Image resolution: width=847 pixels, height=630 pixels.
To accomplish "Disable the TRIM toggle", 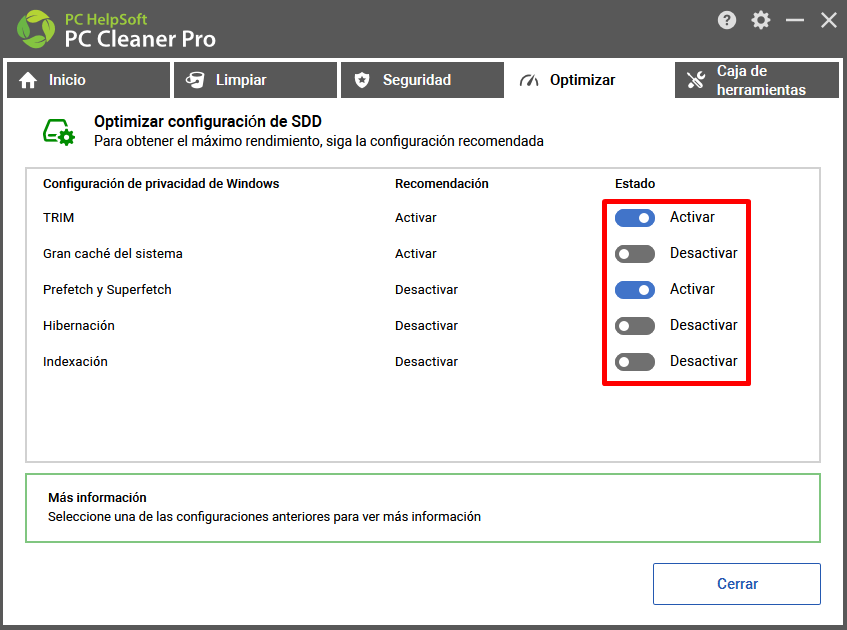I will coord(635,218).
